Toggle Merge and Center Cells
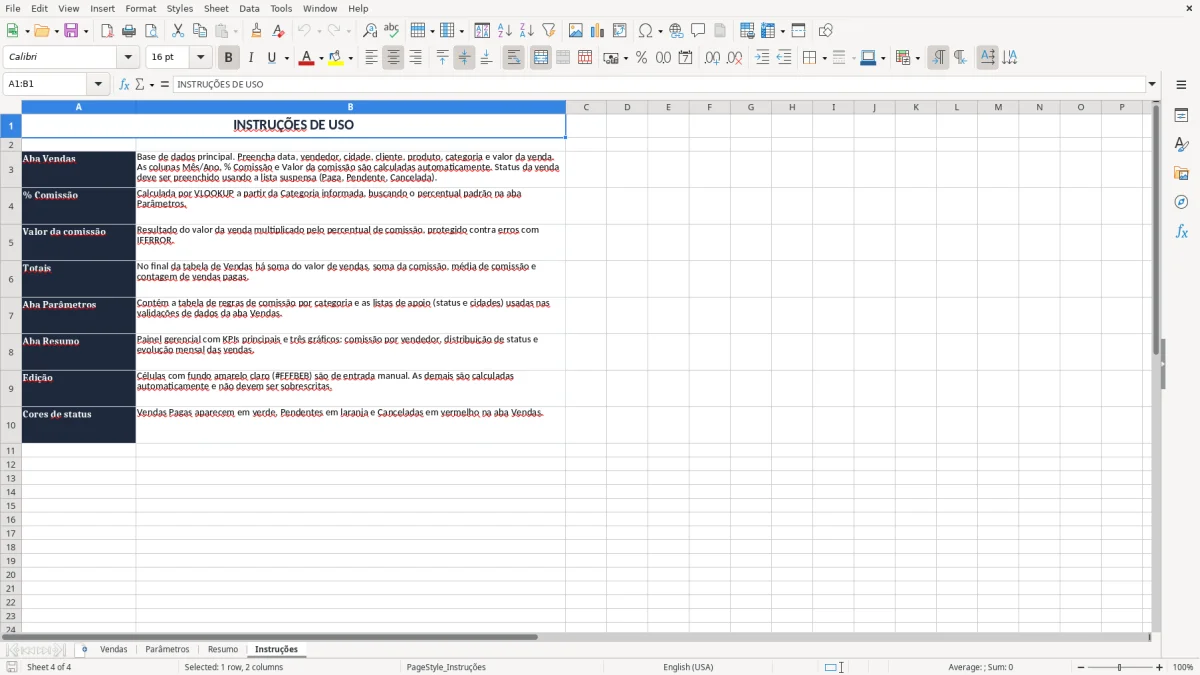 pyautogui.click(x=540, y=58)
